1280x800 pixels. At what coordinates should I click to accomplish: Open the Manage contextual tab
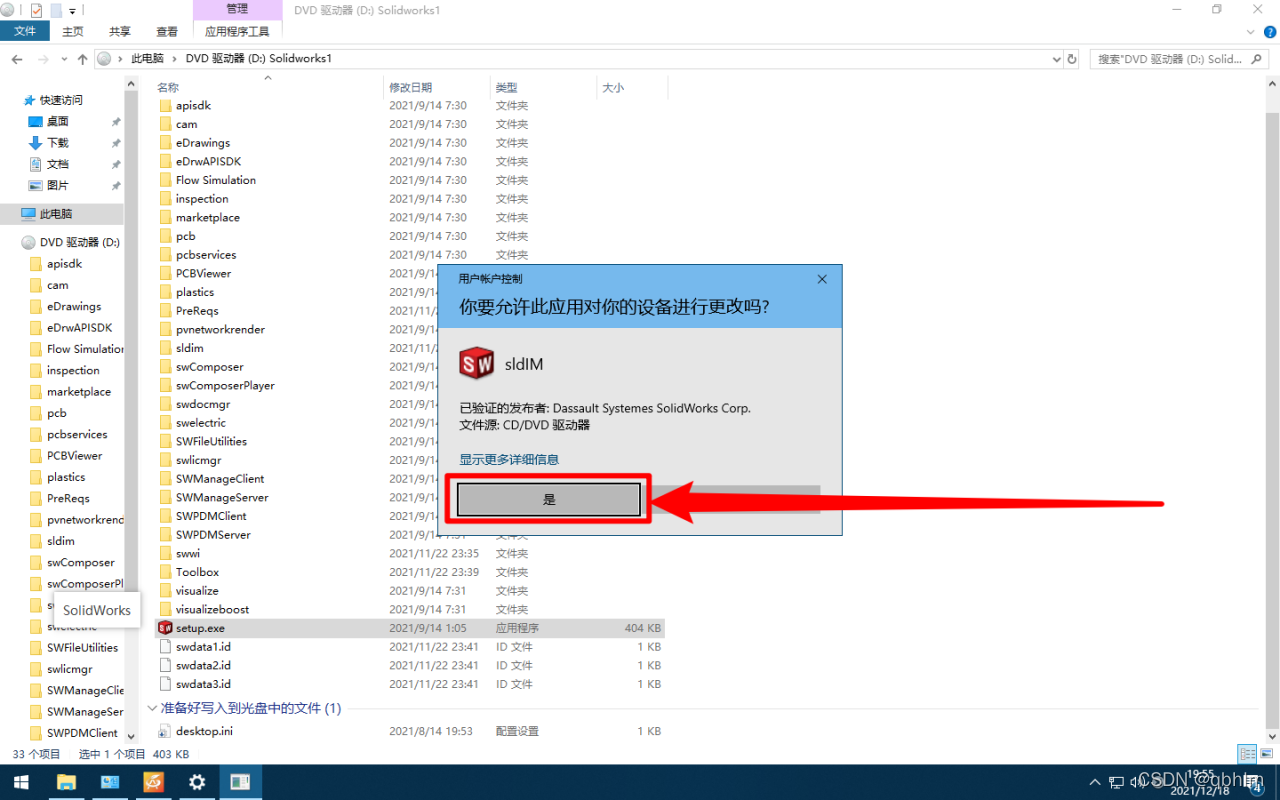pos(237,9)
